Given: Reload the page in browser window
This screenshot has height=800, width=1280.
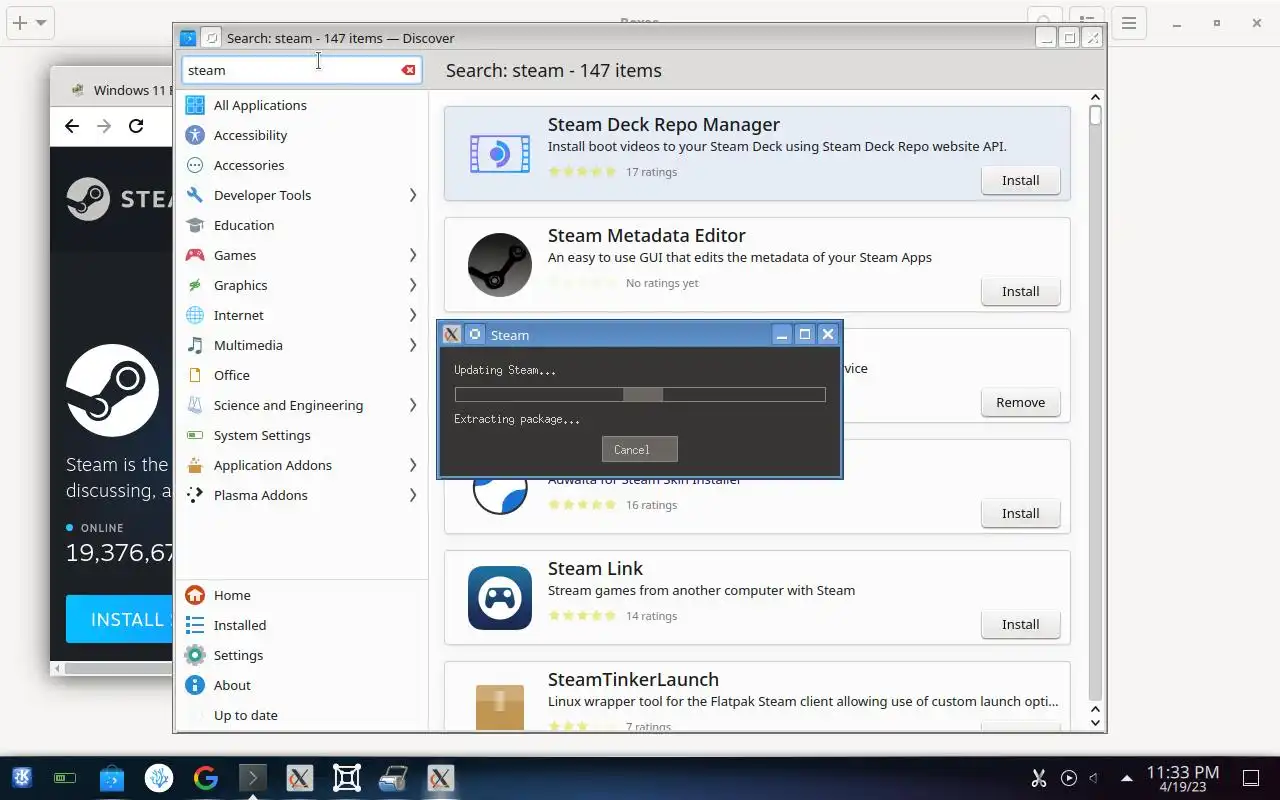Looking at the screenshot, I should 136,125.
